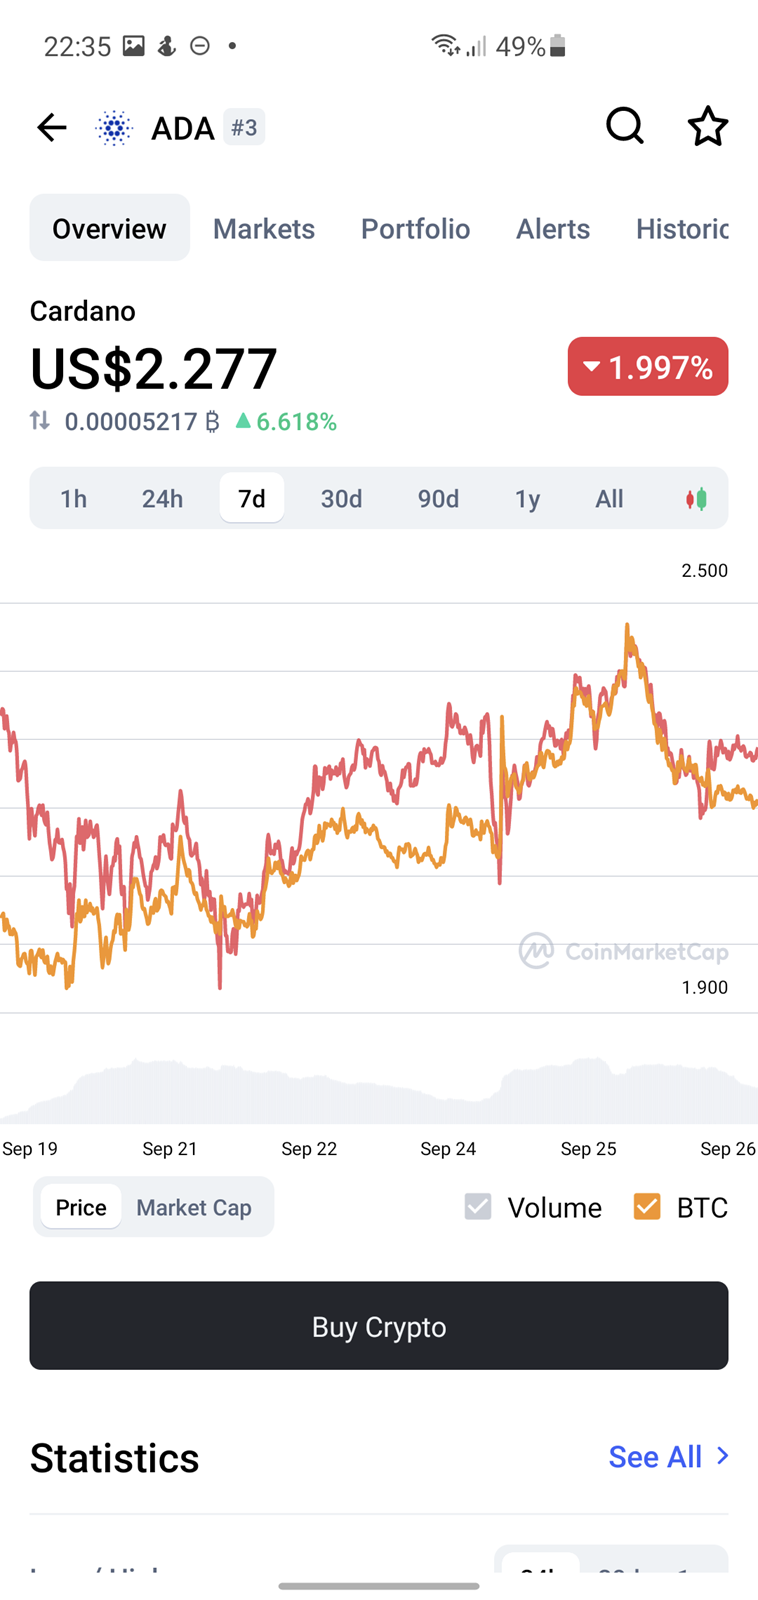Screen dimensions: 758x1600
Task: Tap the image notification icon in status bar
Action: coord(134,46)
